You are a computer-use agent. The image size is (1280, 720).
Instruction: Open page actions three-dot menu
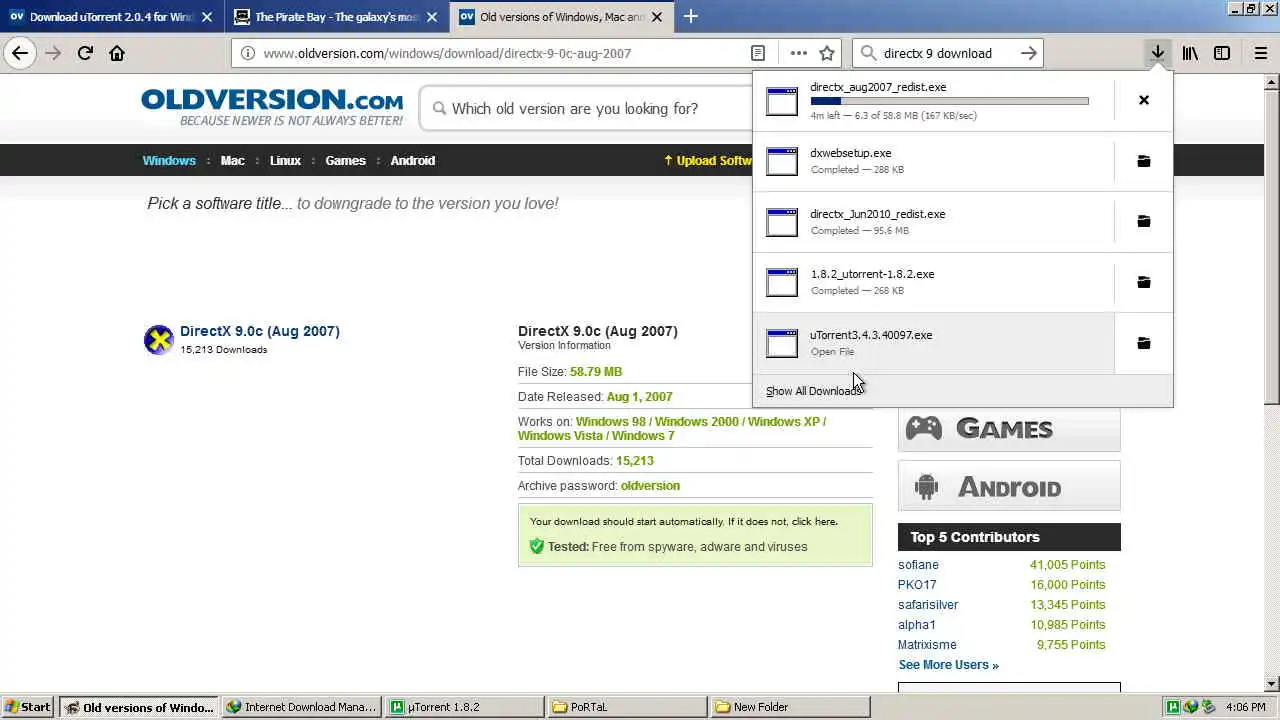798,53
